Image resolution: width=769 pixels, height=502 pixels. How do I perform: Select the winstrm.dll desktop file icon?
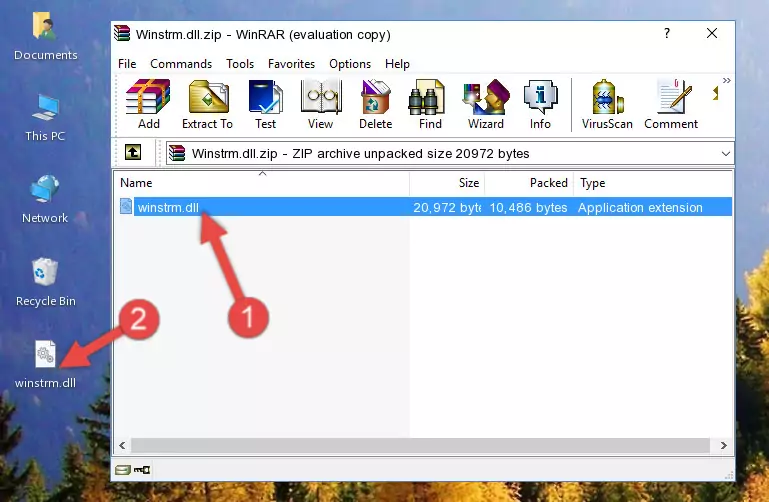pos(45,365)
